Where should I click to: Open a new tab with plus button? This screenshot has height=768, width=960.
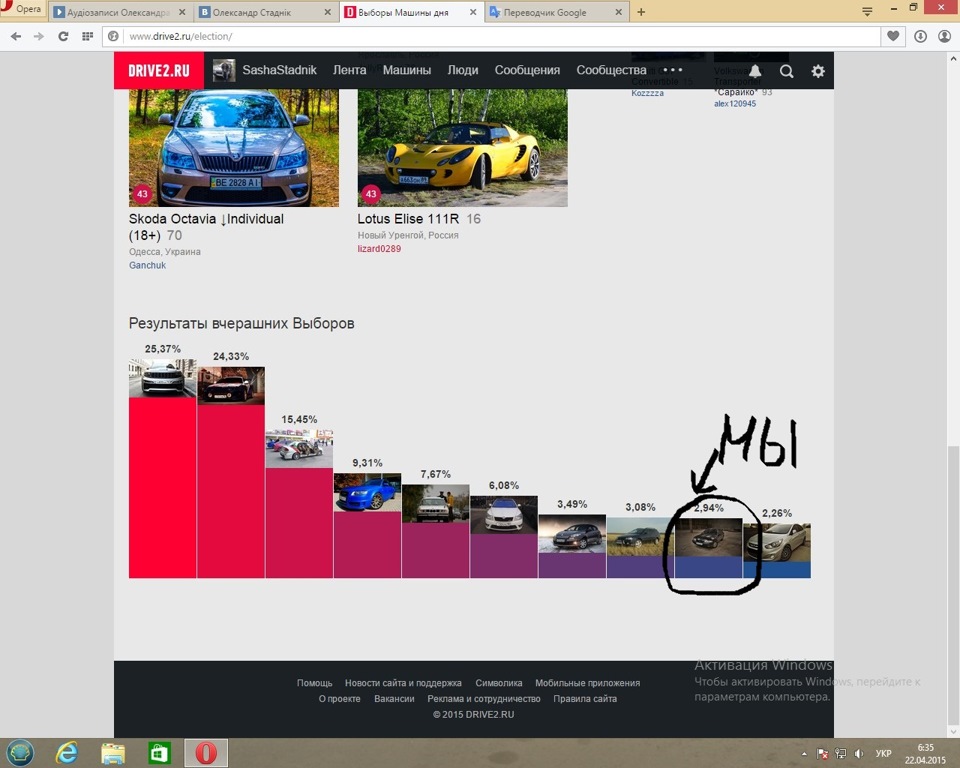pos(641,12)
